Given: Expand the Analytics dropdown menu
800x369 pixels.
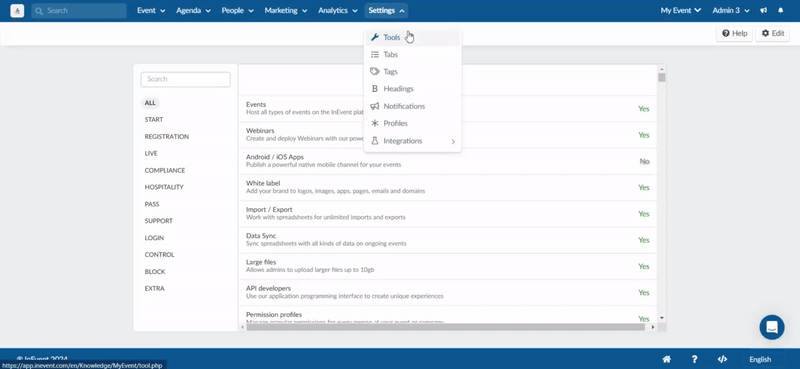Looking at the screenshot, I should pos(338,11).
